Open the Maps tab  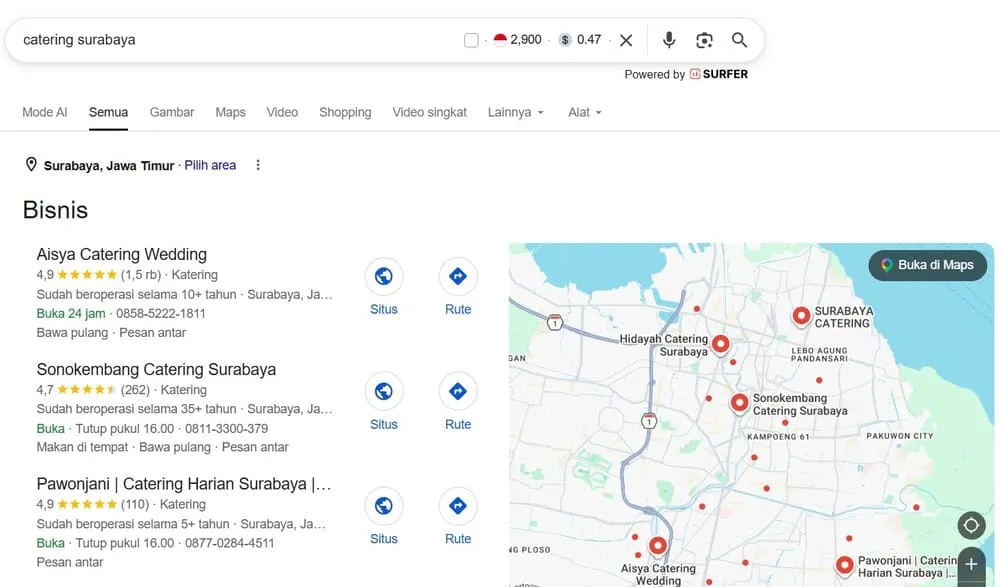point(230,112)
